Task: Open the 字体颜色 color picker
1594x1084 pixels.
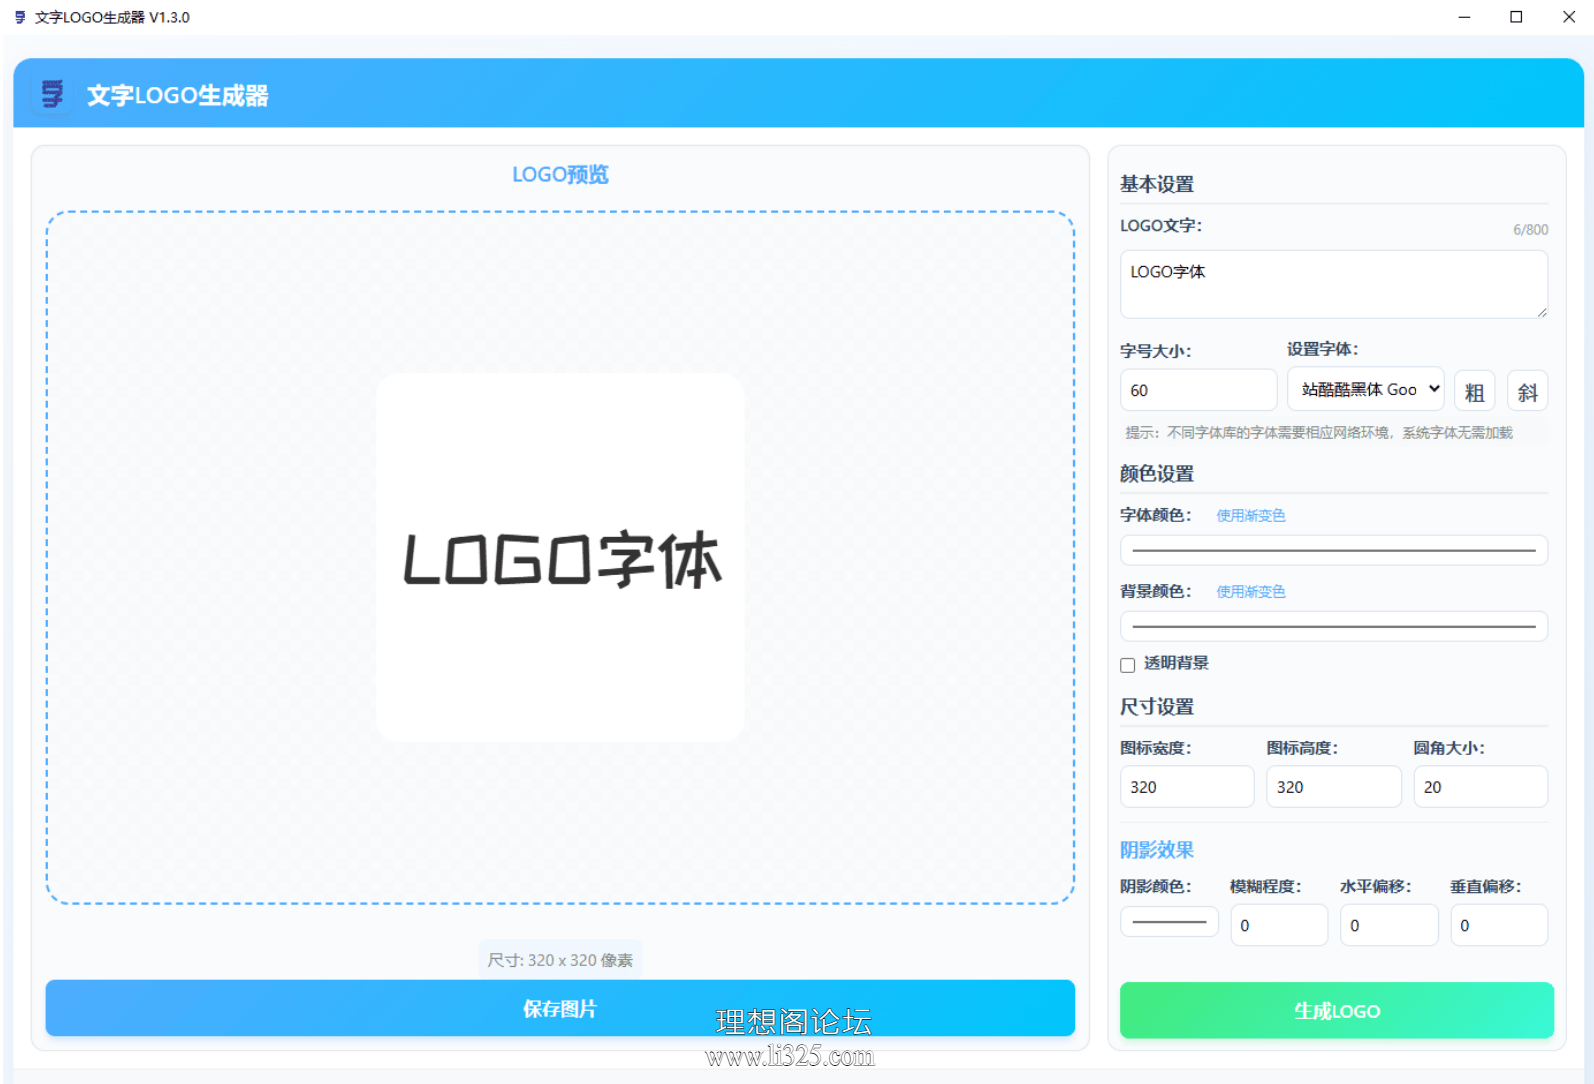Action: pyautogui.click(x=1334, y=550)
